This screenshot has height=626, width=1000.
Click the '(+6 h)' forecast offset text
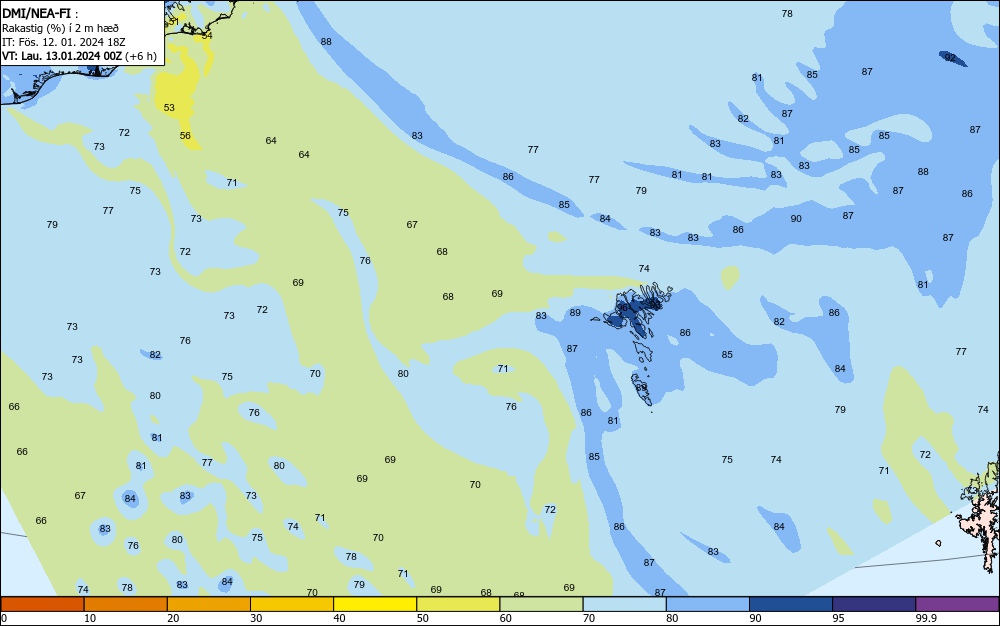141,56
